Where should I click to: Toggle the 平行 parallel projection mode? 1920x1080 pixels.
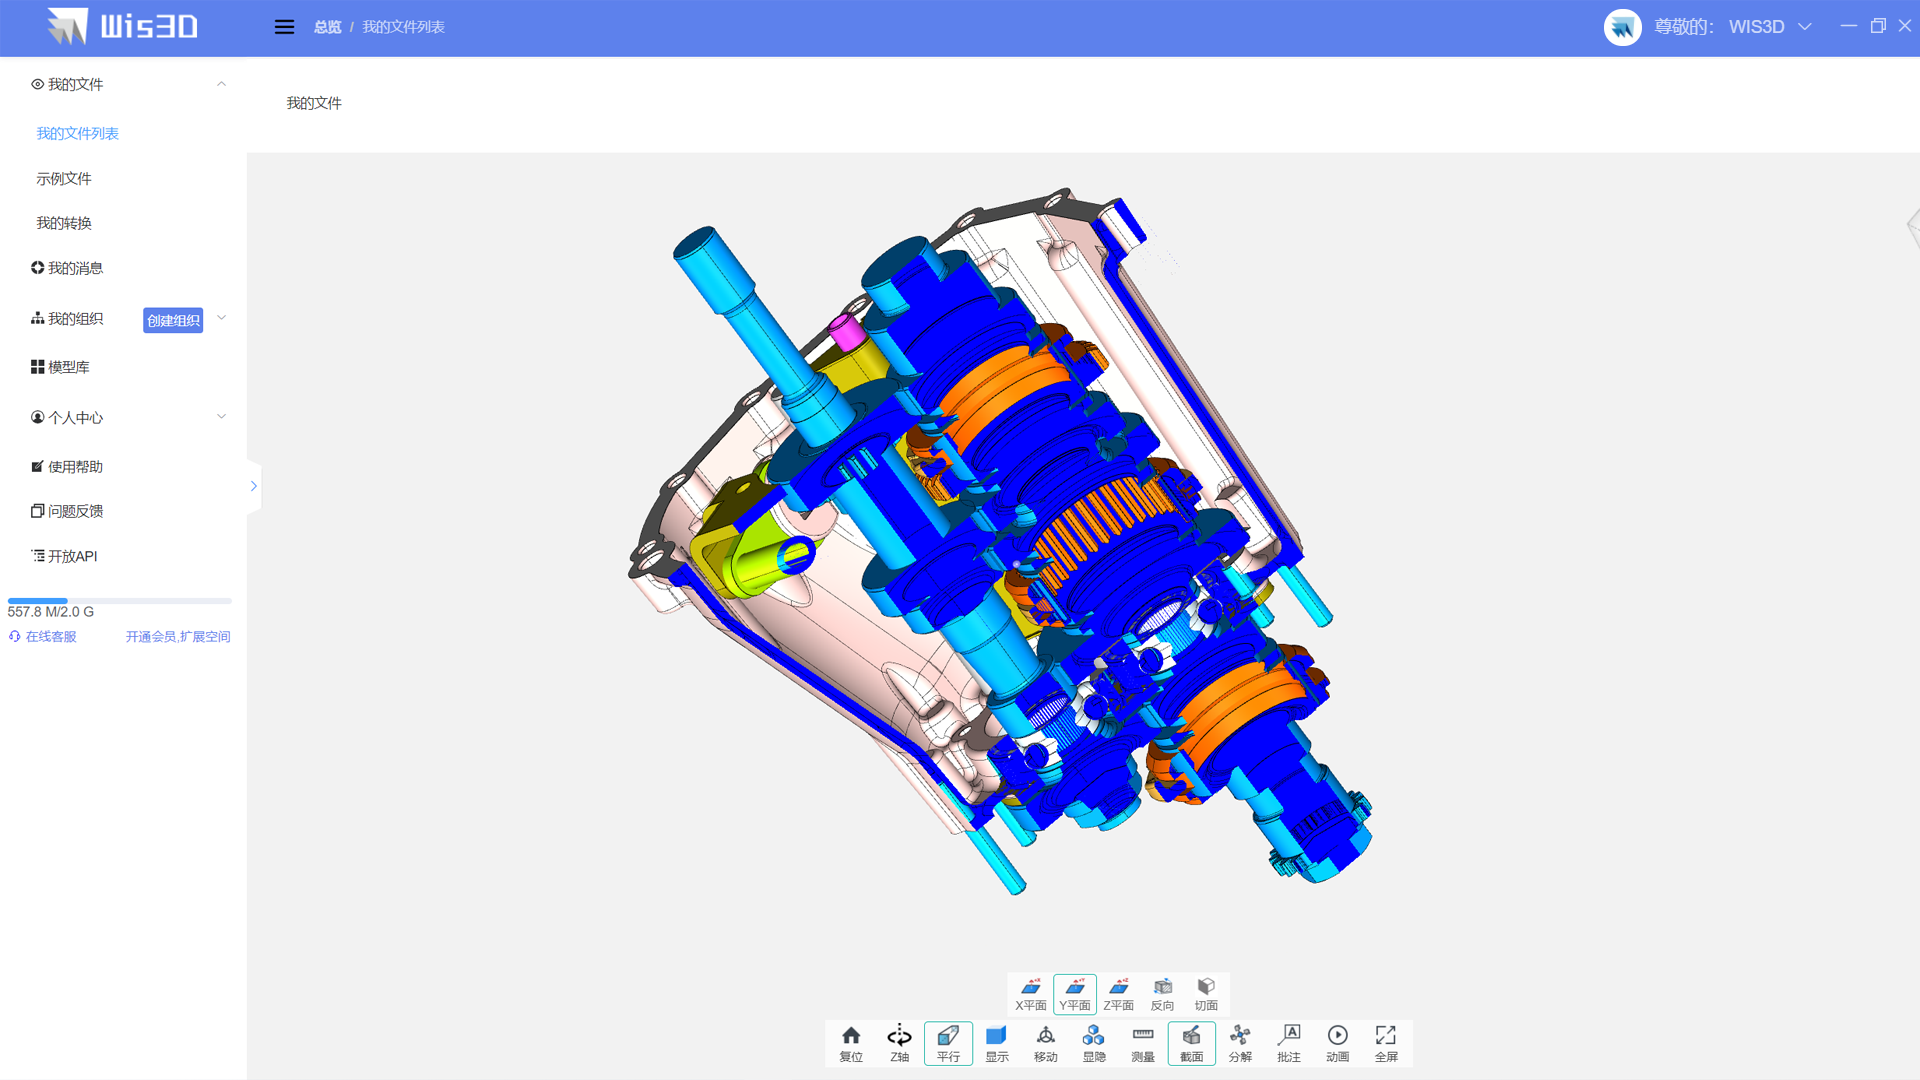(948, 1043)
